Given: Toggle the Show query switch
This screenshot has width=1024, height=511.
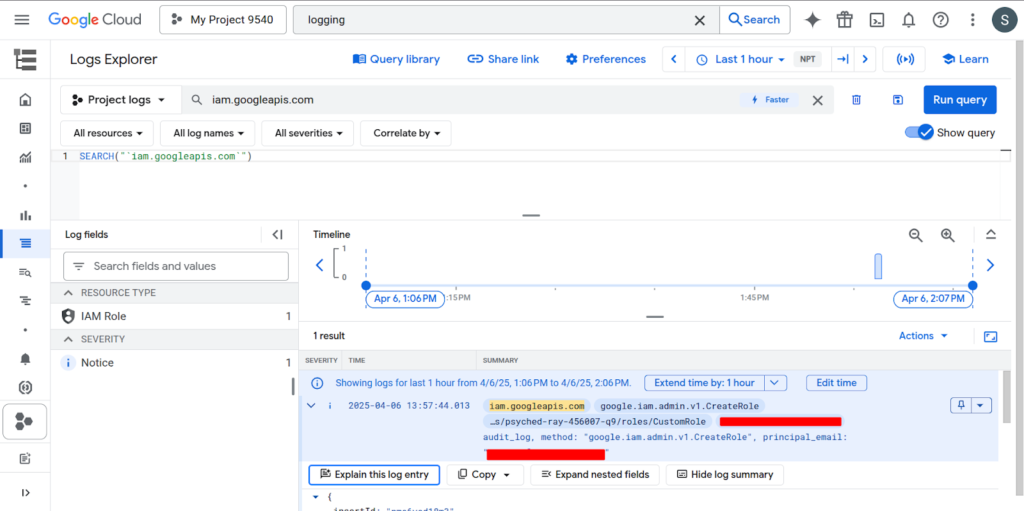Looking at the screenshot, I should click(x=920, y=133).
